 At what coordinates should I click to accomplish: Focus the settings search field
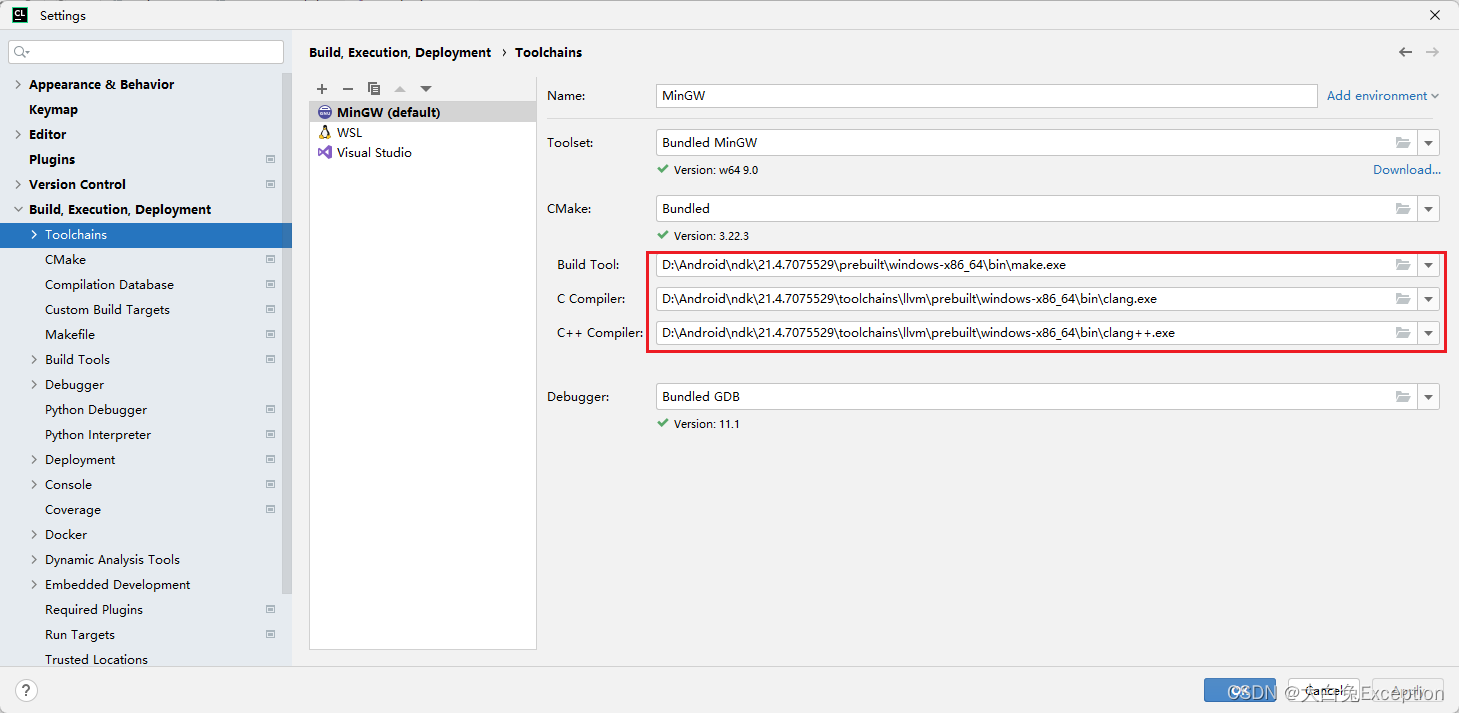point(146,52)
